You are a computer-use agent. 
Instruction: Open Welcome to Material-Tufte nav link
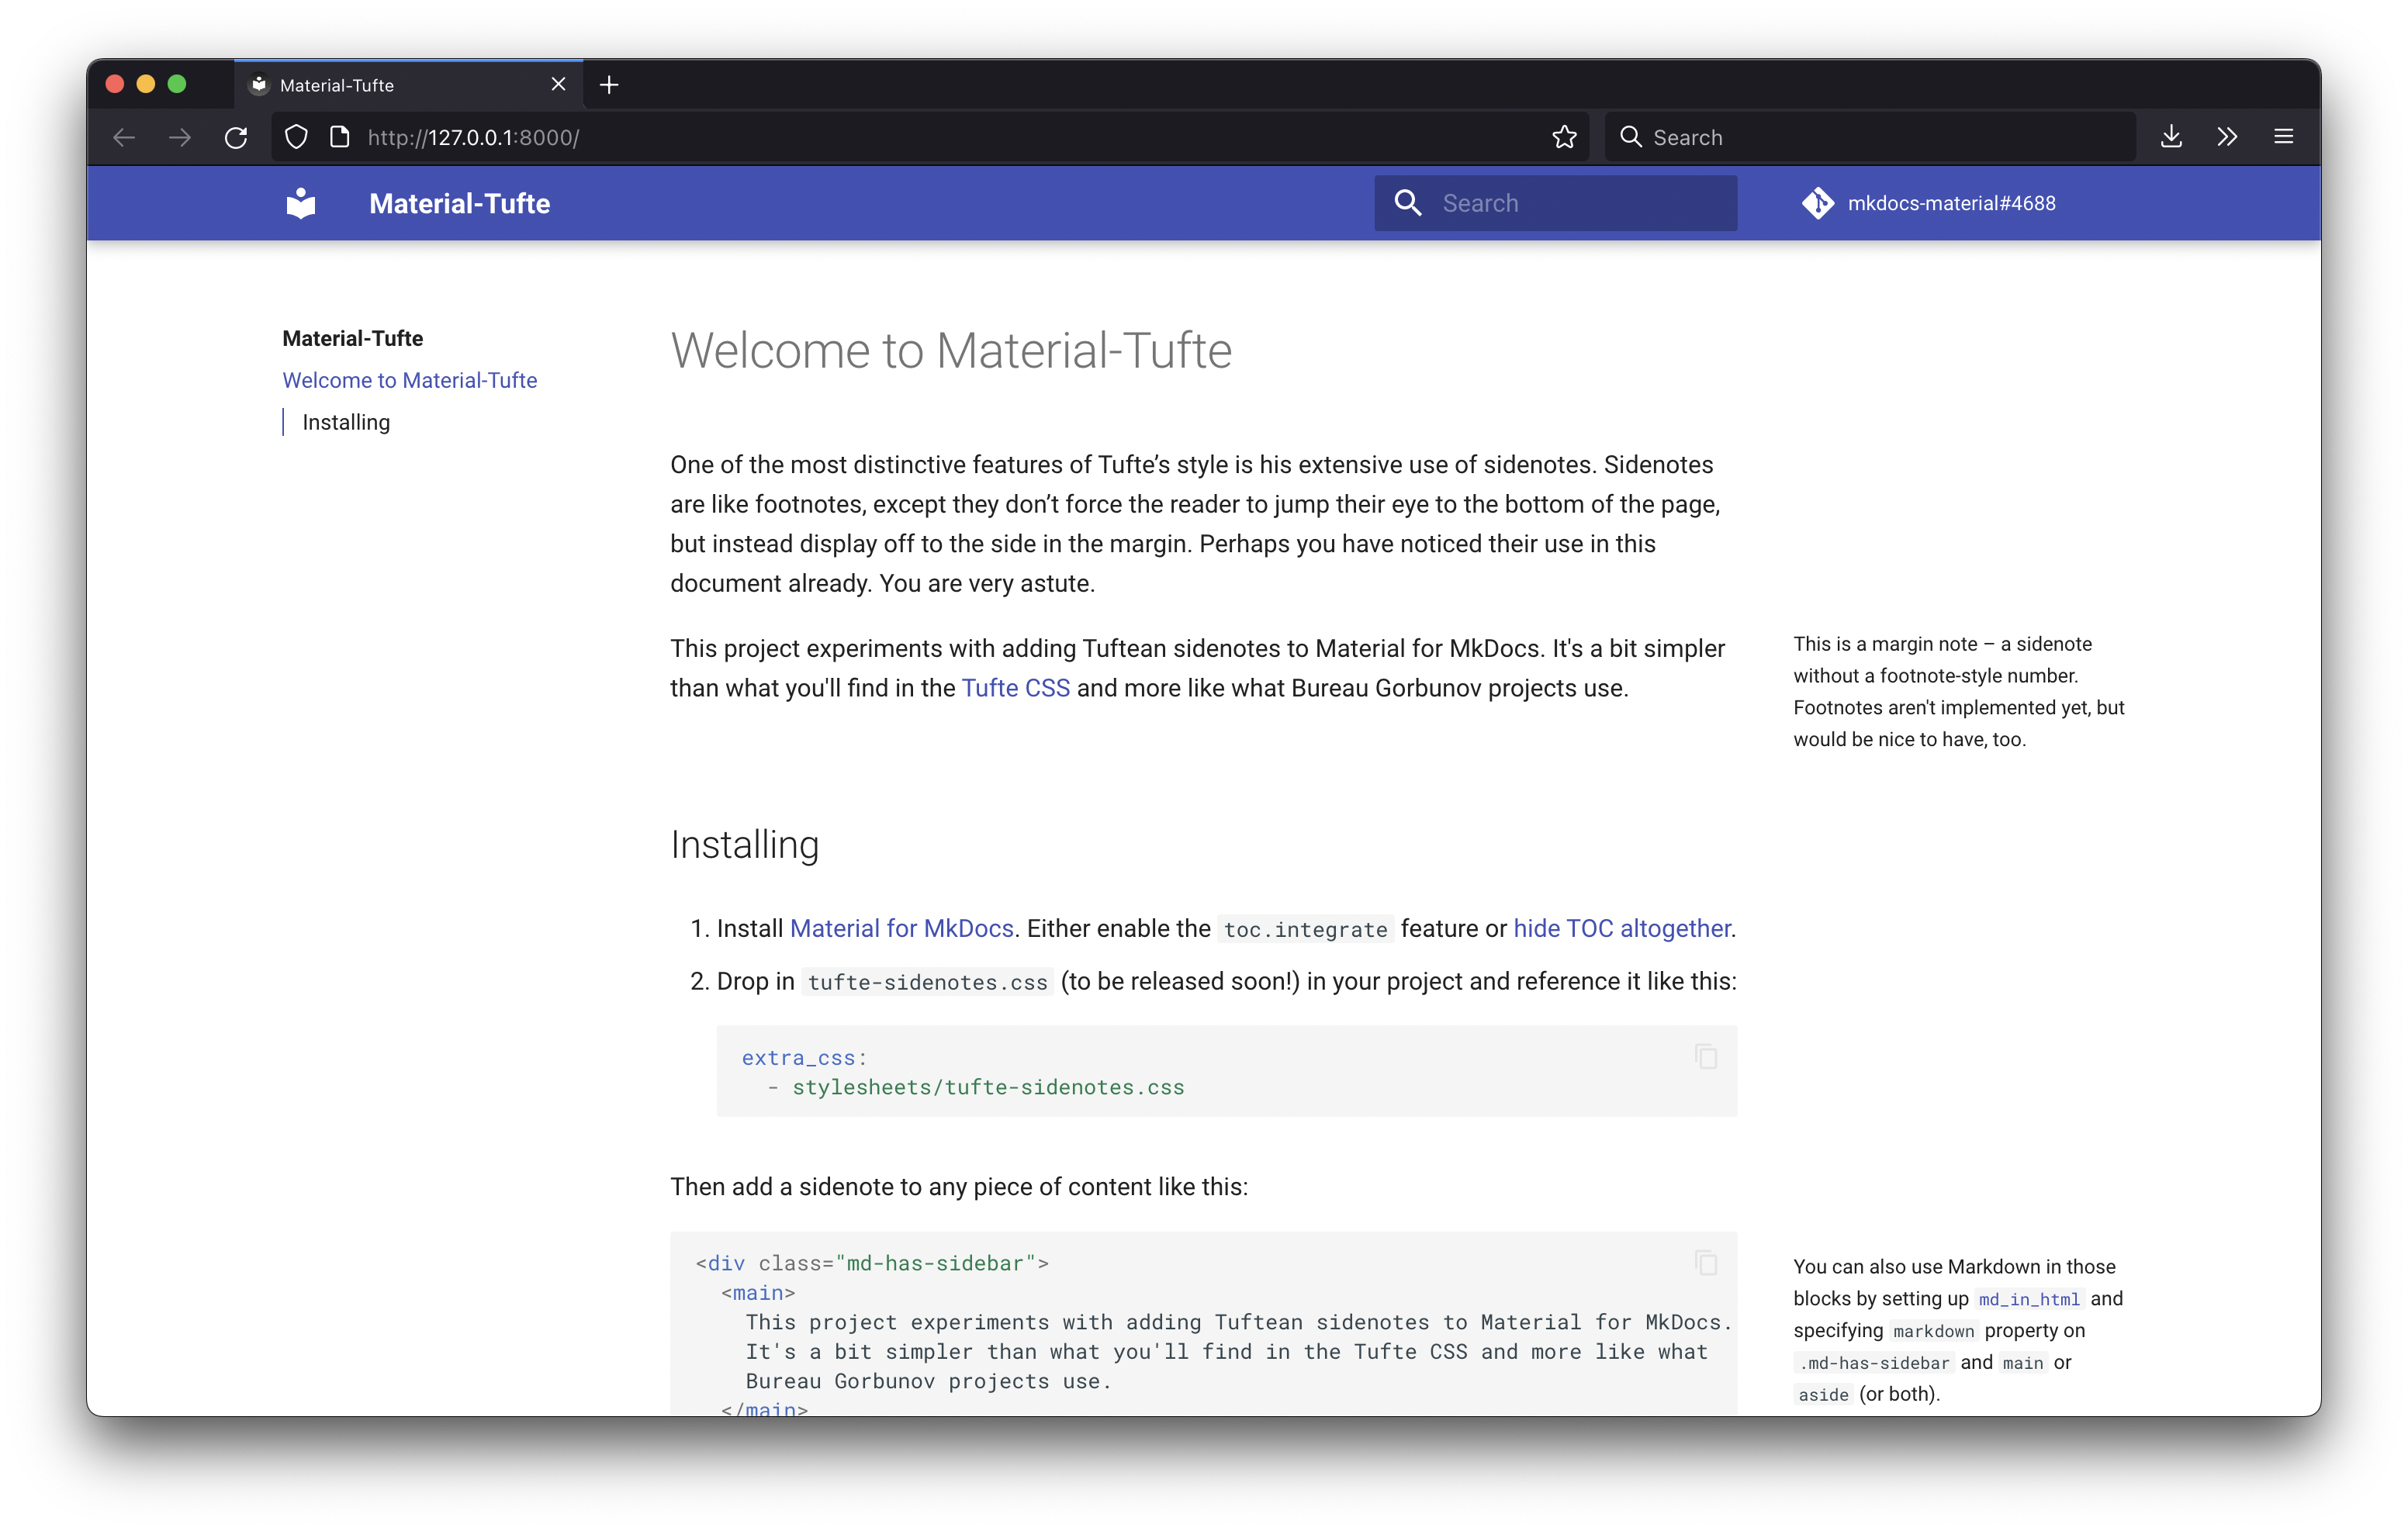[x=410, y=380]
